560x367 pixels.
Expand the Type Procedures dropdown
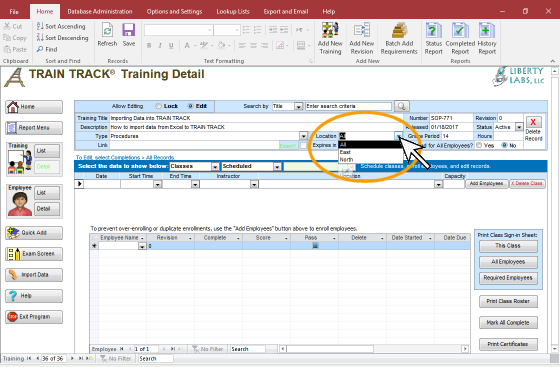coord(303,136)
